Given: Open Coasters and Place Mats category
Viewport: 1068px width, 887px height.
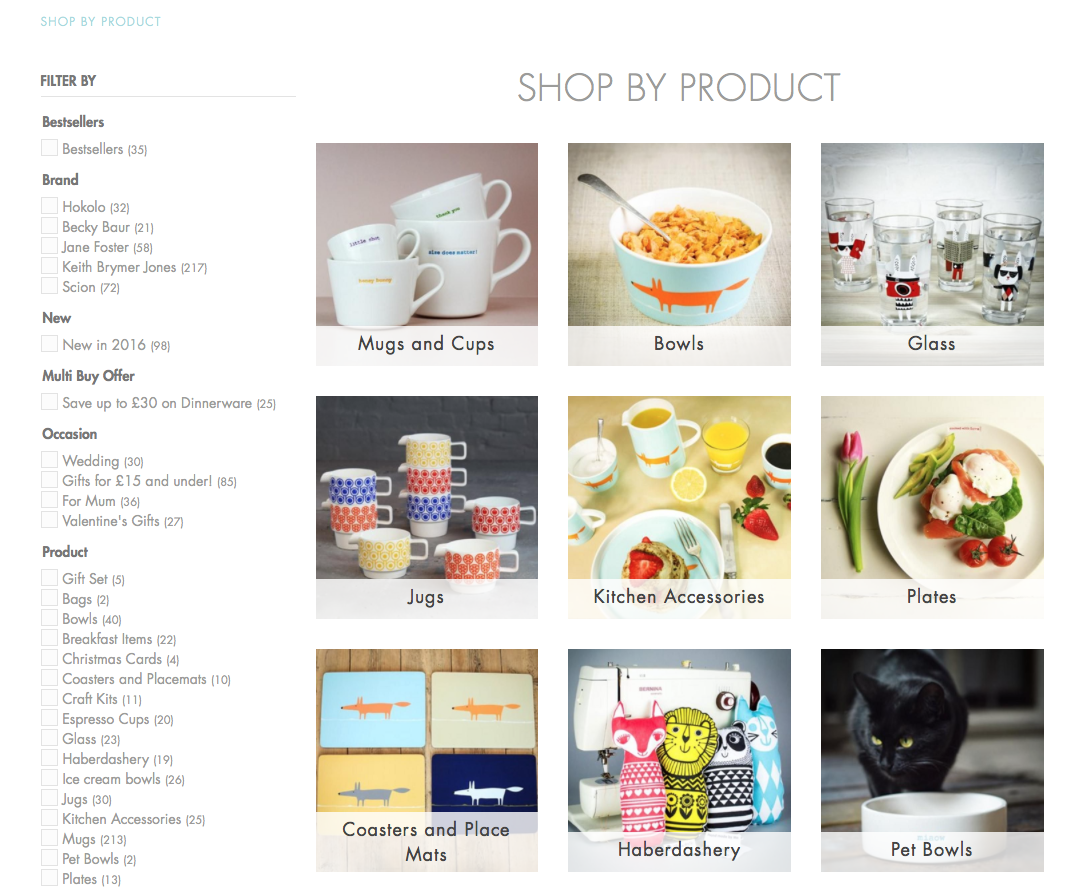Looking at the screenshot, I should click(426, 760).
